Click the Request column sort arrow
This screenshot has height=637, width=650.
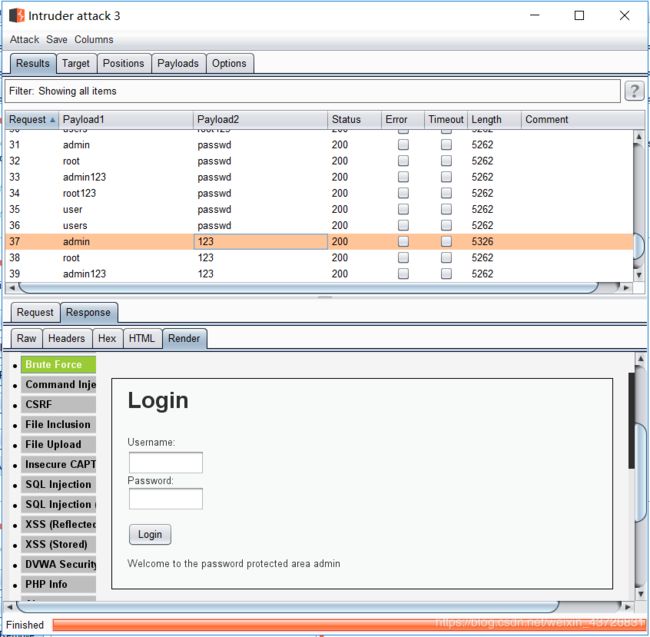[53, 120]
